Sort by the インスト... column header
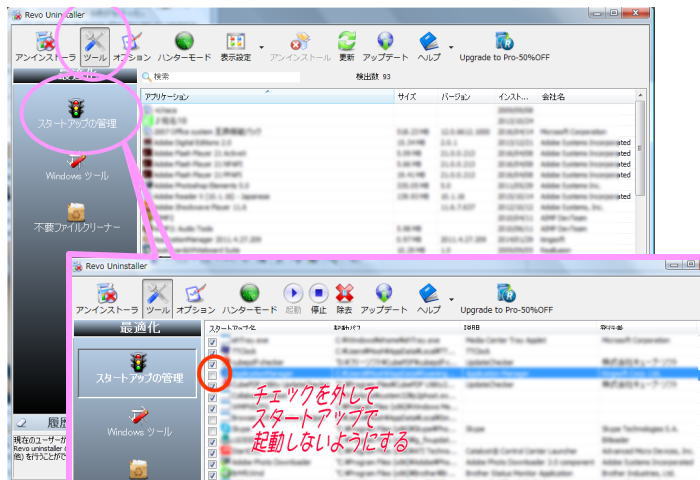Viewport: 700px width, 480px height. tap(517, 96)
